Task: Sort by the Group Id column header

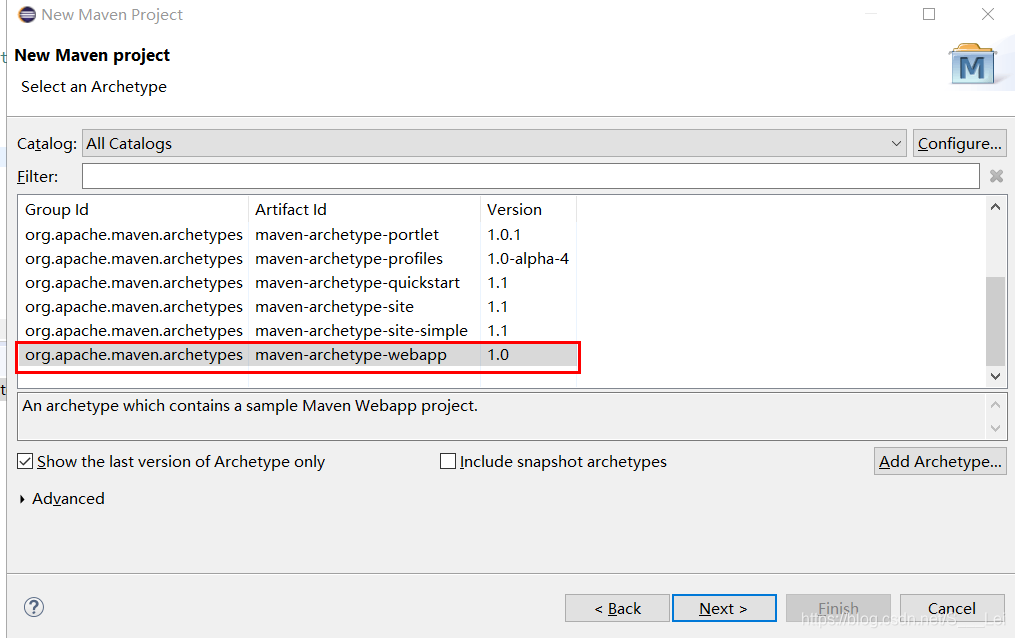Action: coord(133,210)
